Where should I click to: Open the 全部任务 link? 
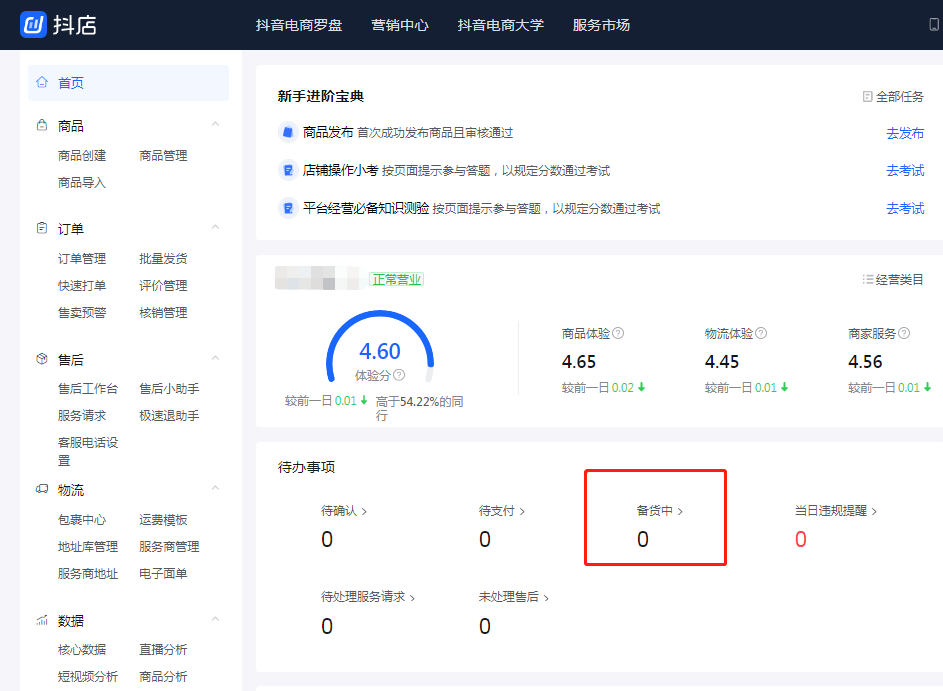click(893, 96)
